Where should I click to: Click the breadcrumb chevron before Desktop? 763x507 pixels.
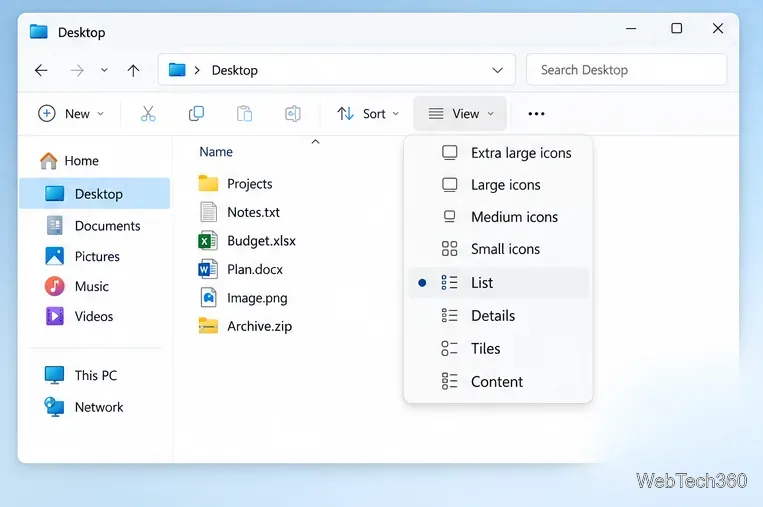[197, 71]
